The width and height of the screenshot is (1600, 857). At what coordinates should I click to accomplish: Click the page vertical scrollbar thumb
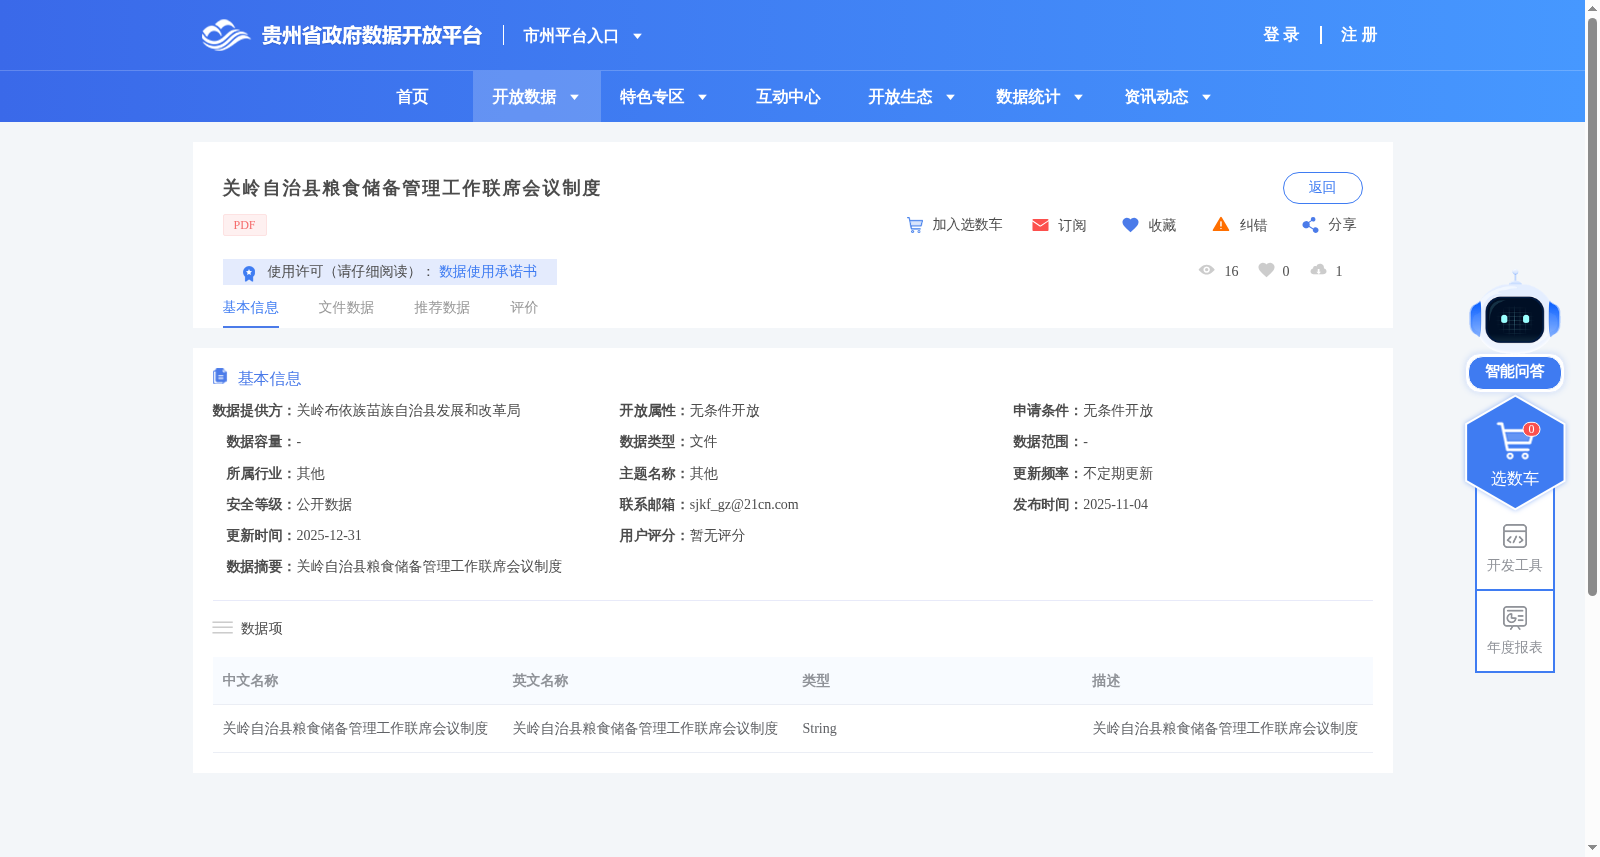click(x=1592, y=305)
